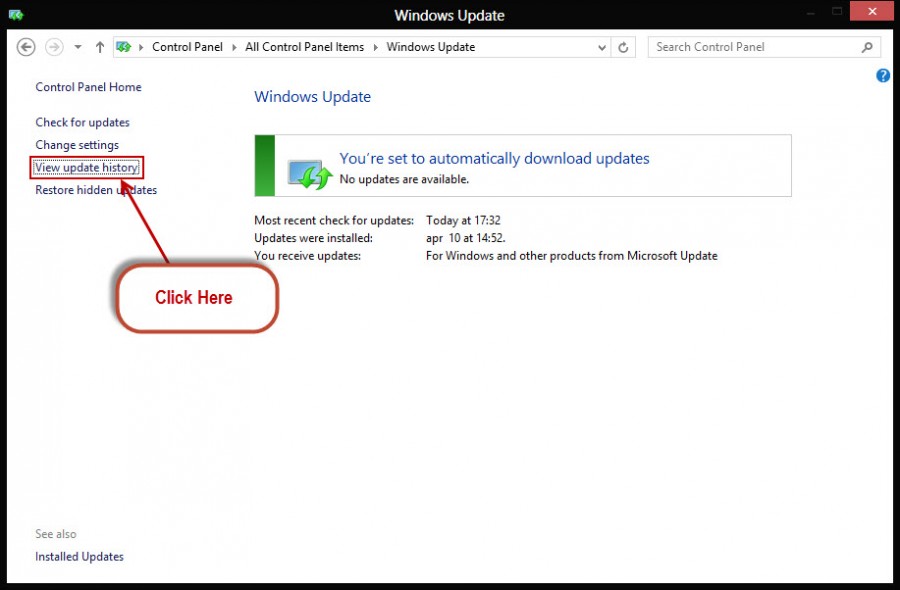Go up one level with the up arrow
Screen dimensions: 900x590
coord(100,47)
